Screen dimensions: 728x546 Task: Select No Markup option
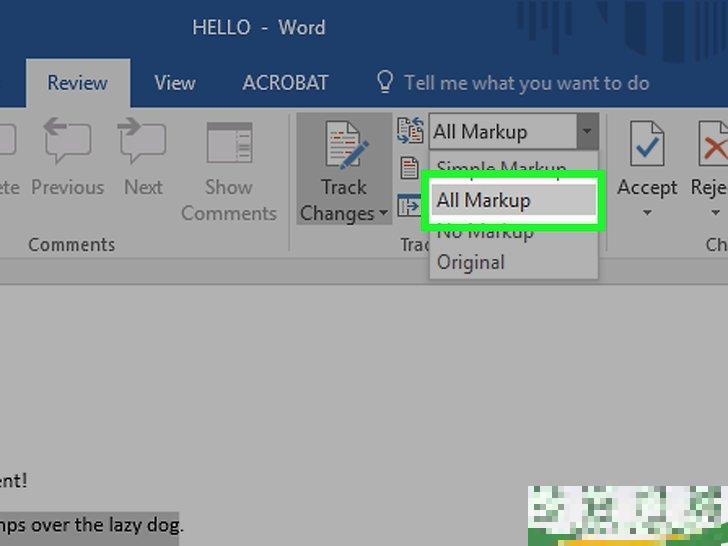click(485, 233)
